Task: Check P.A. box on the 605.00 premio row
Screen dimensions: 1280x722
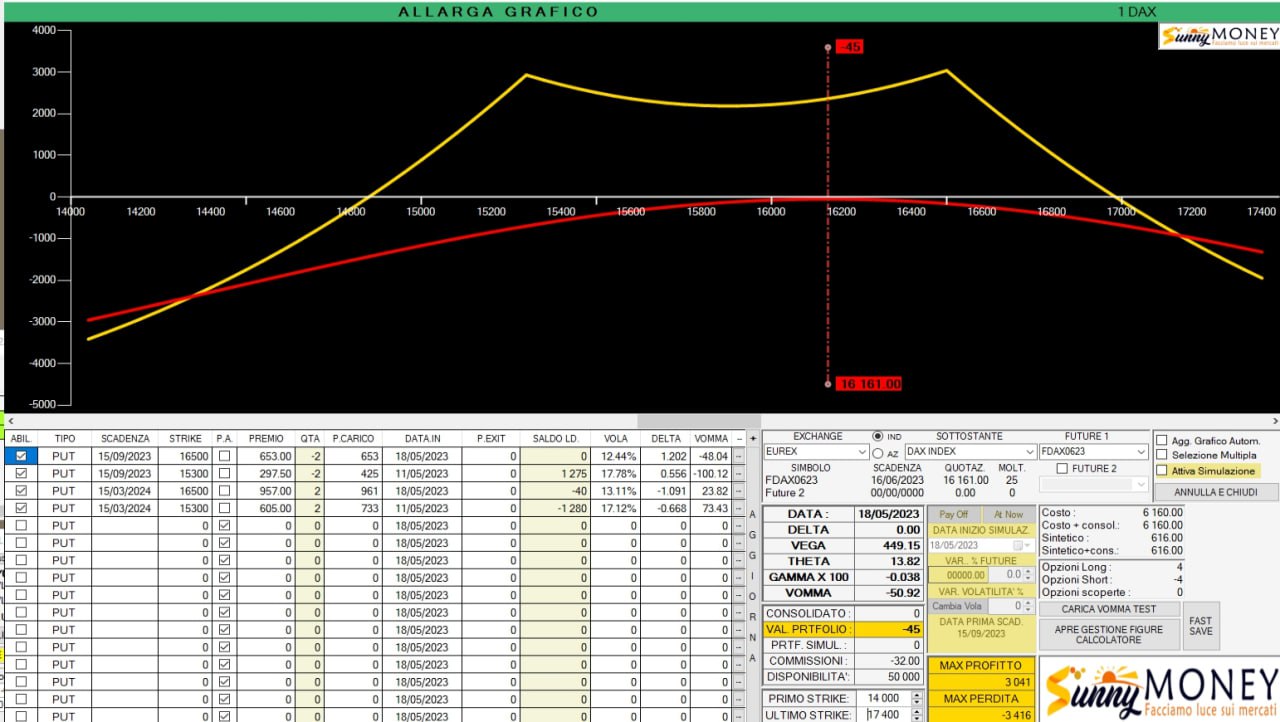Action: pyautogui.click(x=224, y=508)
